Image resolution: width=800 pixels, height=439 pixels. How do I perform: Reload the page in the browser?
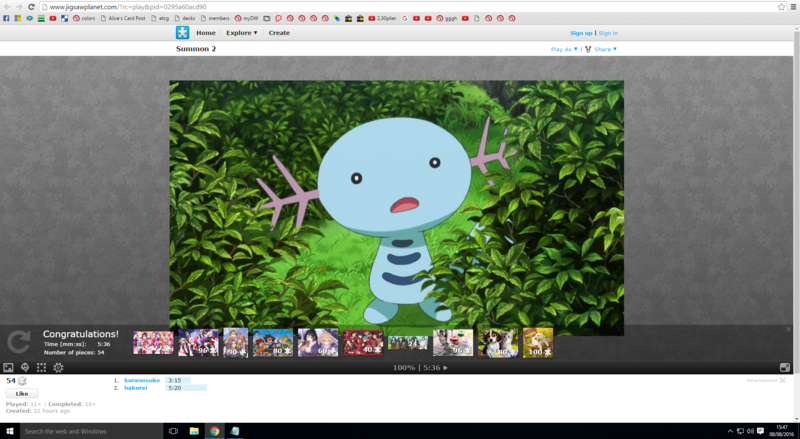(x=31, y=7)
